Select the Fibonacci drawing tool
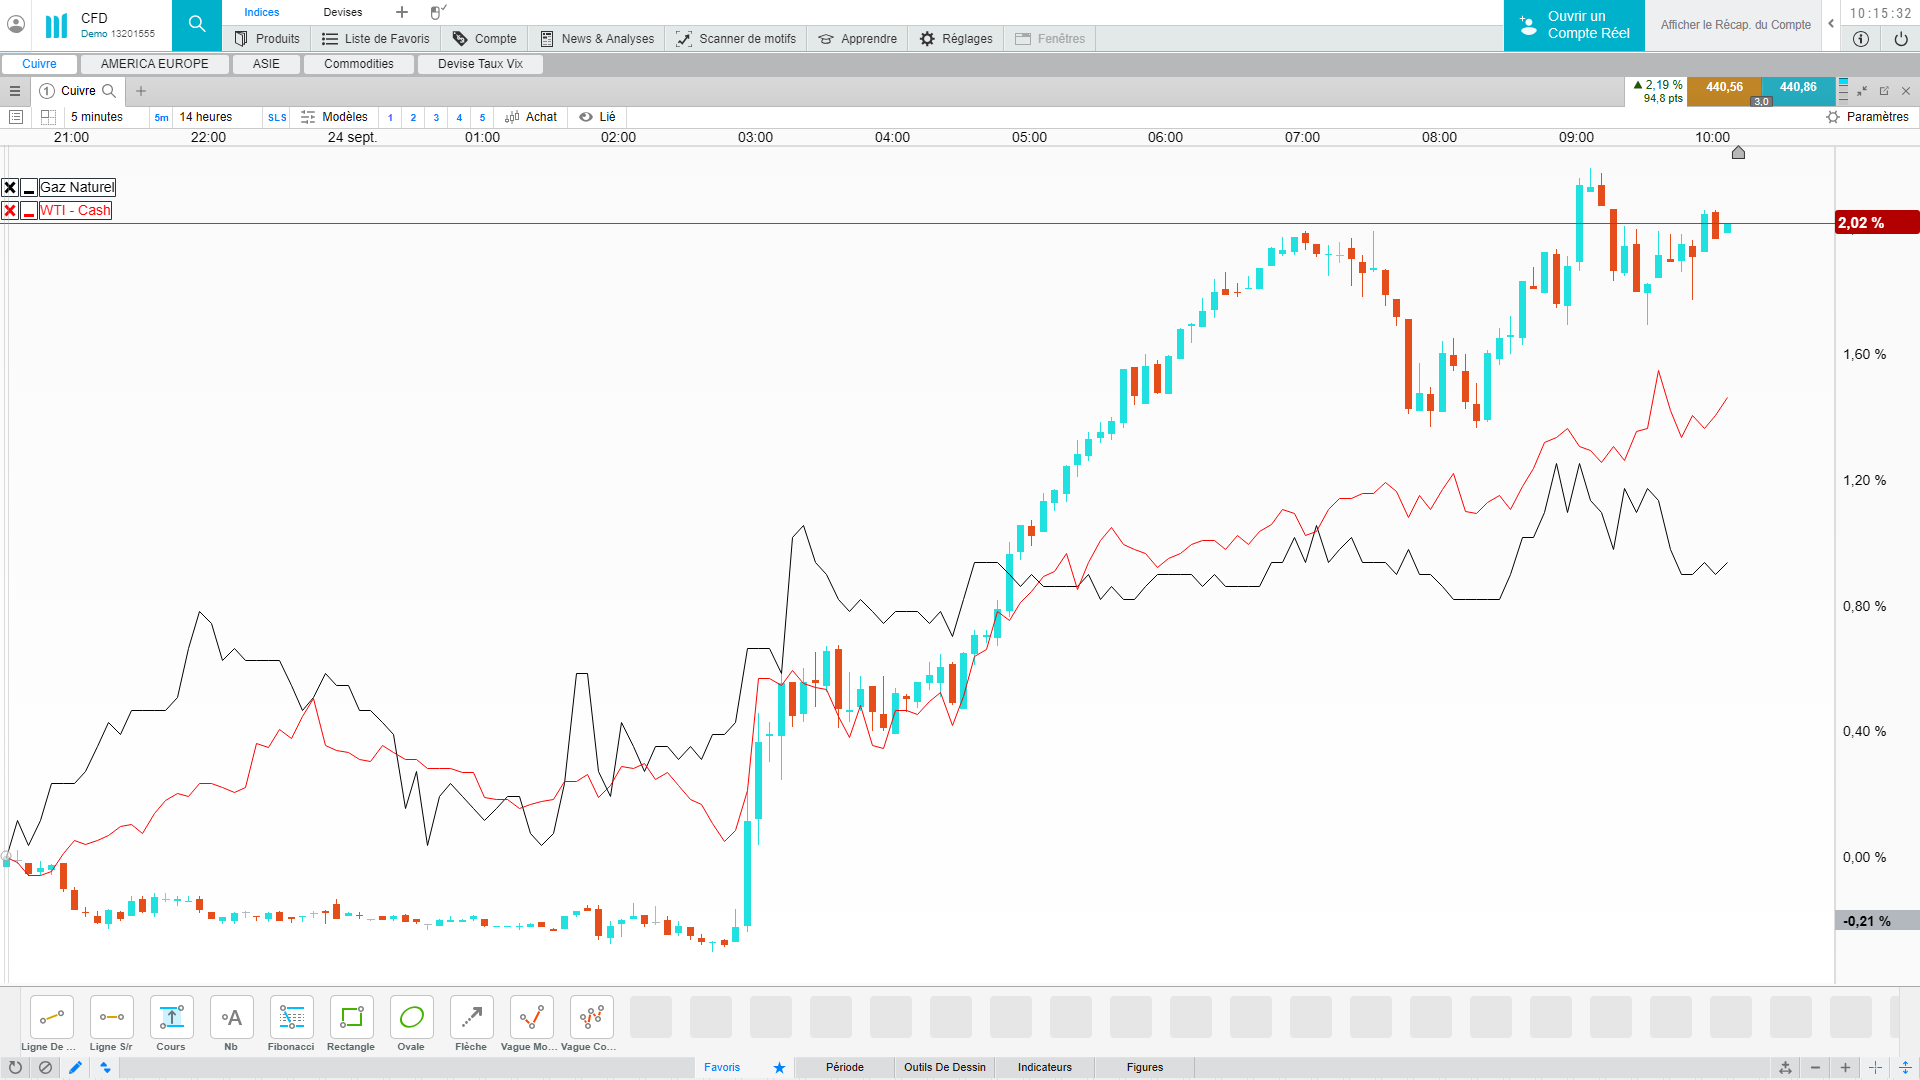This screenshot has width=1920, height=1080. (x=291, y=1018)
